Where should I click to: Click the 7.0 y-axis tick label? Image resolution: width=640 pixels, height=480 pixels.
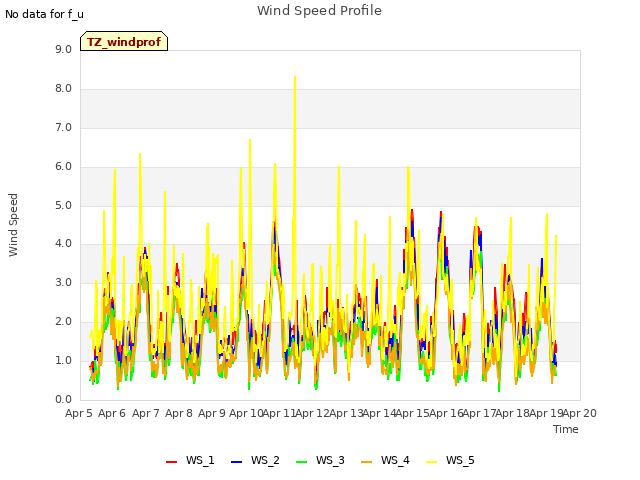coord(63,127)
